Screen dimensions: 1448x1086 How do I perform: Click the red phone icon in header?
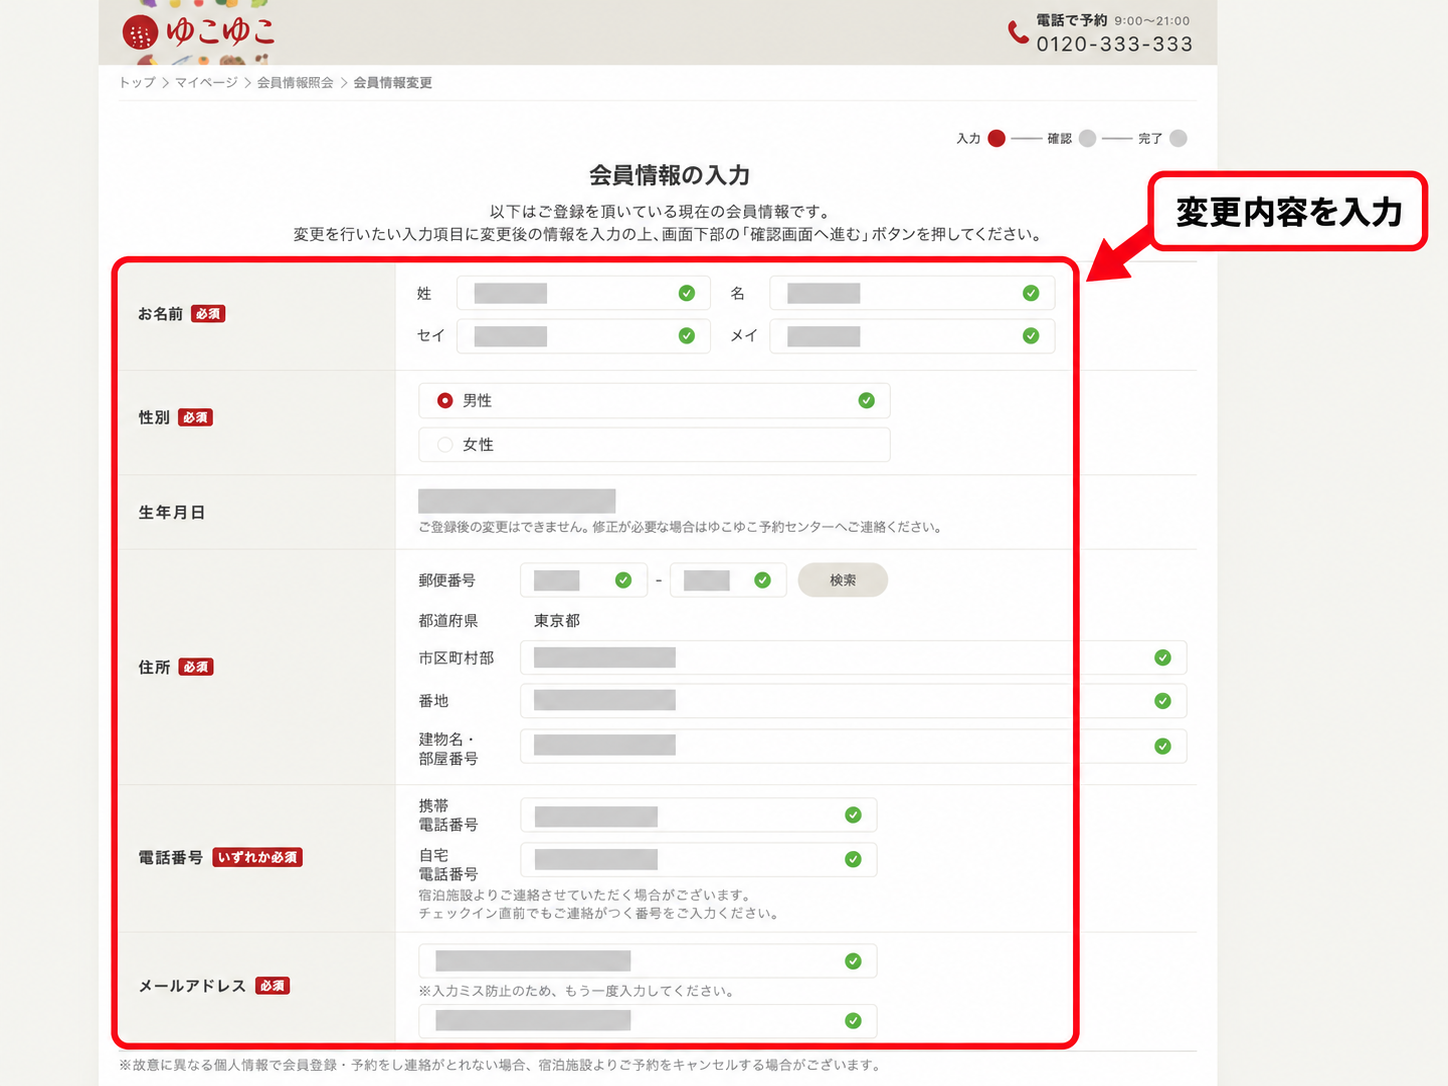coord(1018,33)
